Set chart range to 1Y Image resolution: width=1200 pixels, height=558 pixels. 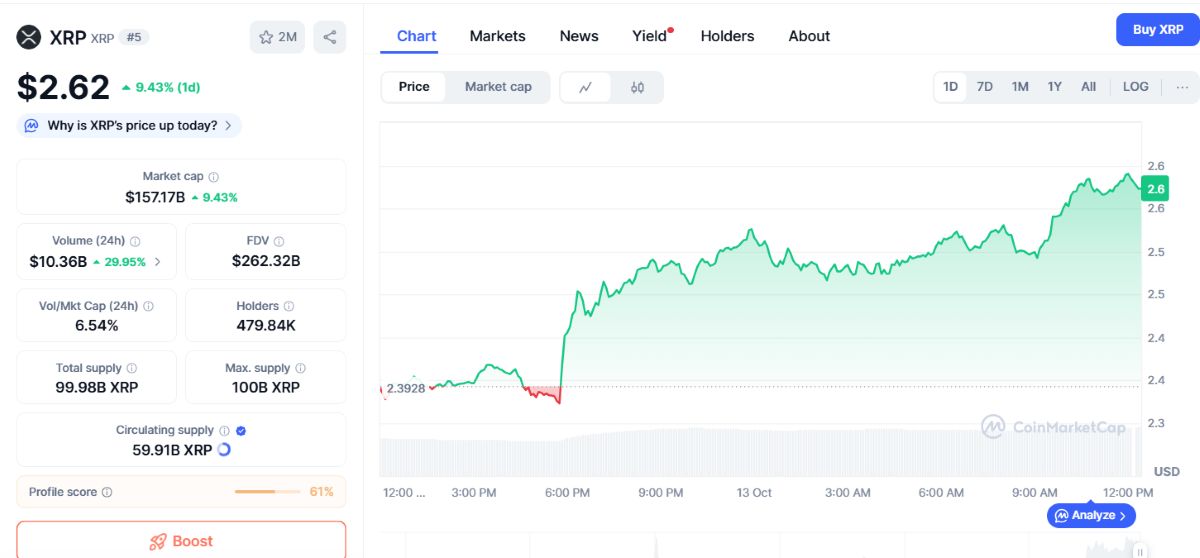pos(1055,87)
